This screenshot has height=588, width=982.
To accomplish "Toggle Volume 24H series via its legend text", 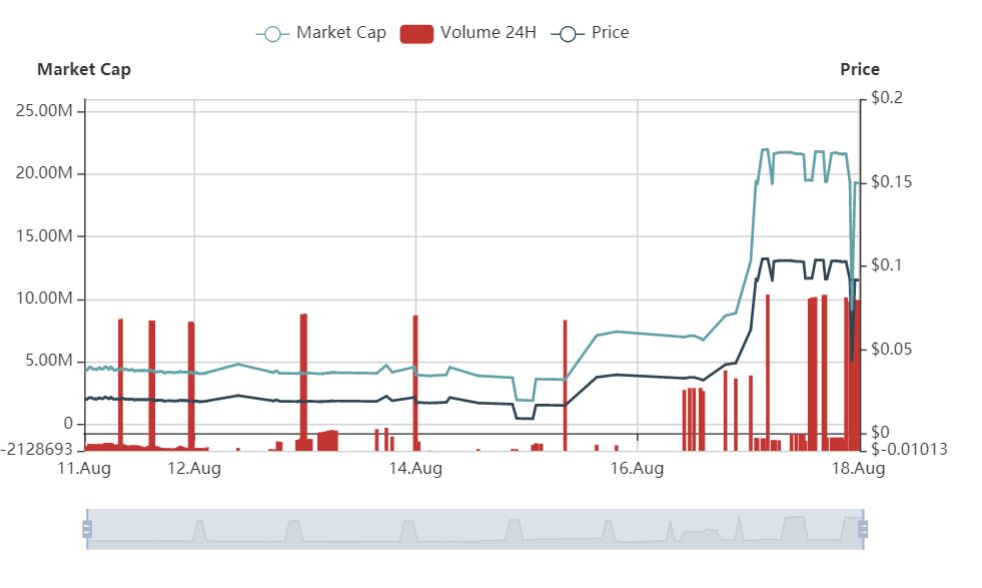I will 488,33.
